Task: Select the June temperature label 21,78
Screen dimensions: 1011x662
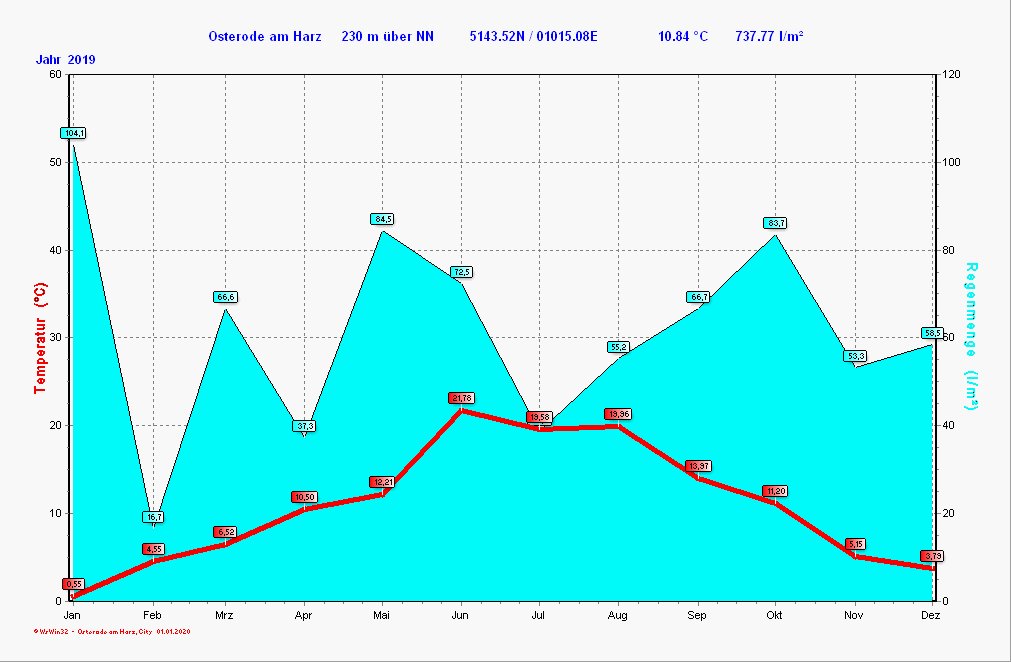Action: coord(461,398)
